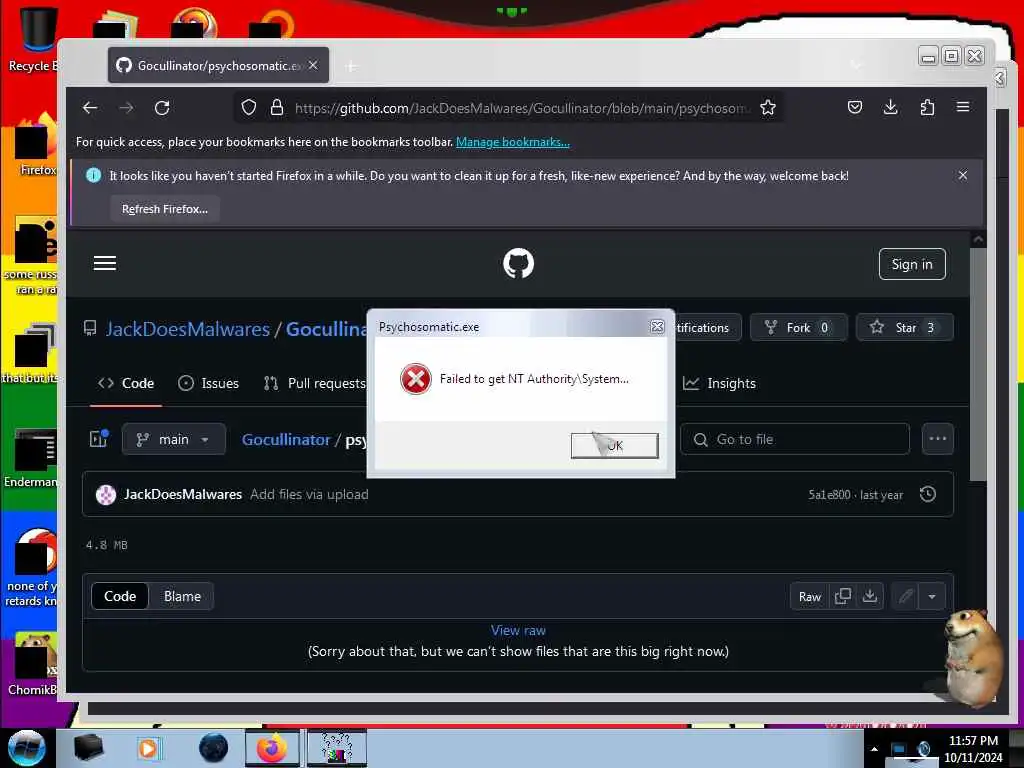
Task: Open the three-dots more file actions button
Action: point(938,439)
